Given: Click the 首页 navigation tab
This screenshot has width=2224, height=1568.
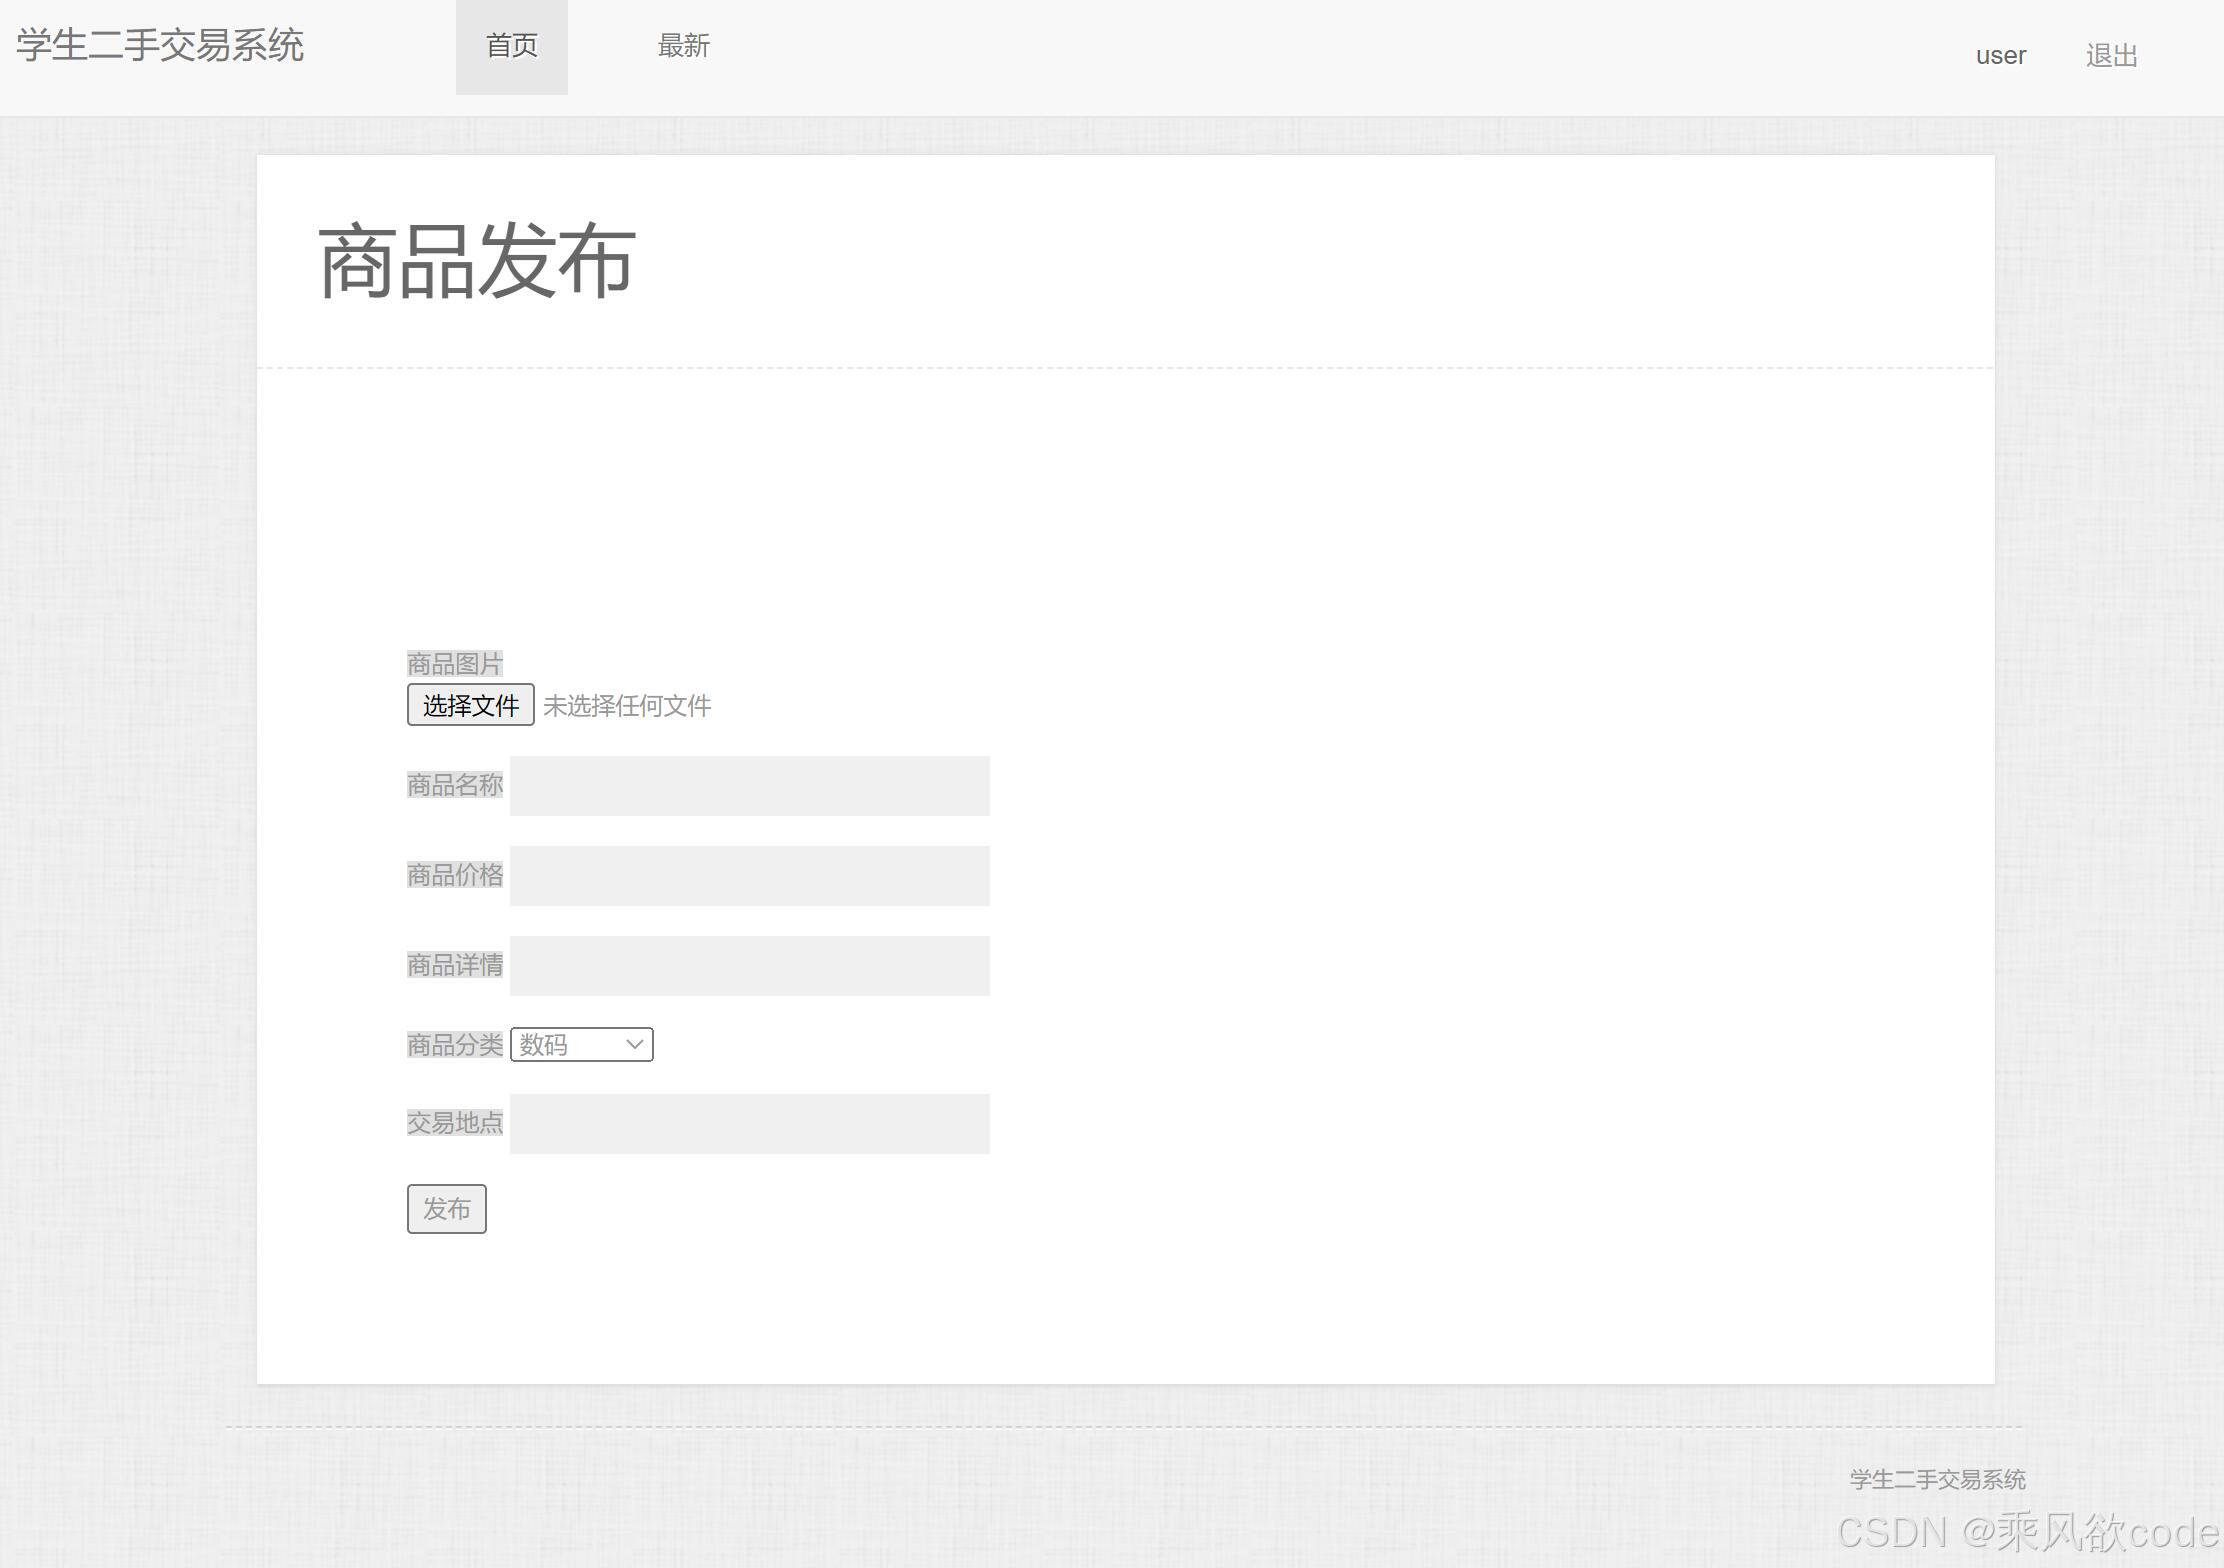Looking at the screenshot, I should pyautogui.click(x=511, y=46).
